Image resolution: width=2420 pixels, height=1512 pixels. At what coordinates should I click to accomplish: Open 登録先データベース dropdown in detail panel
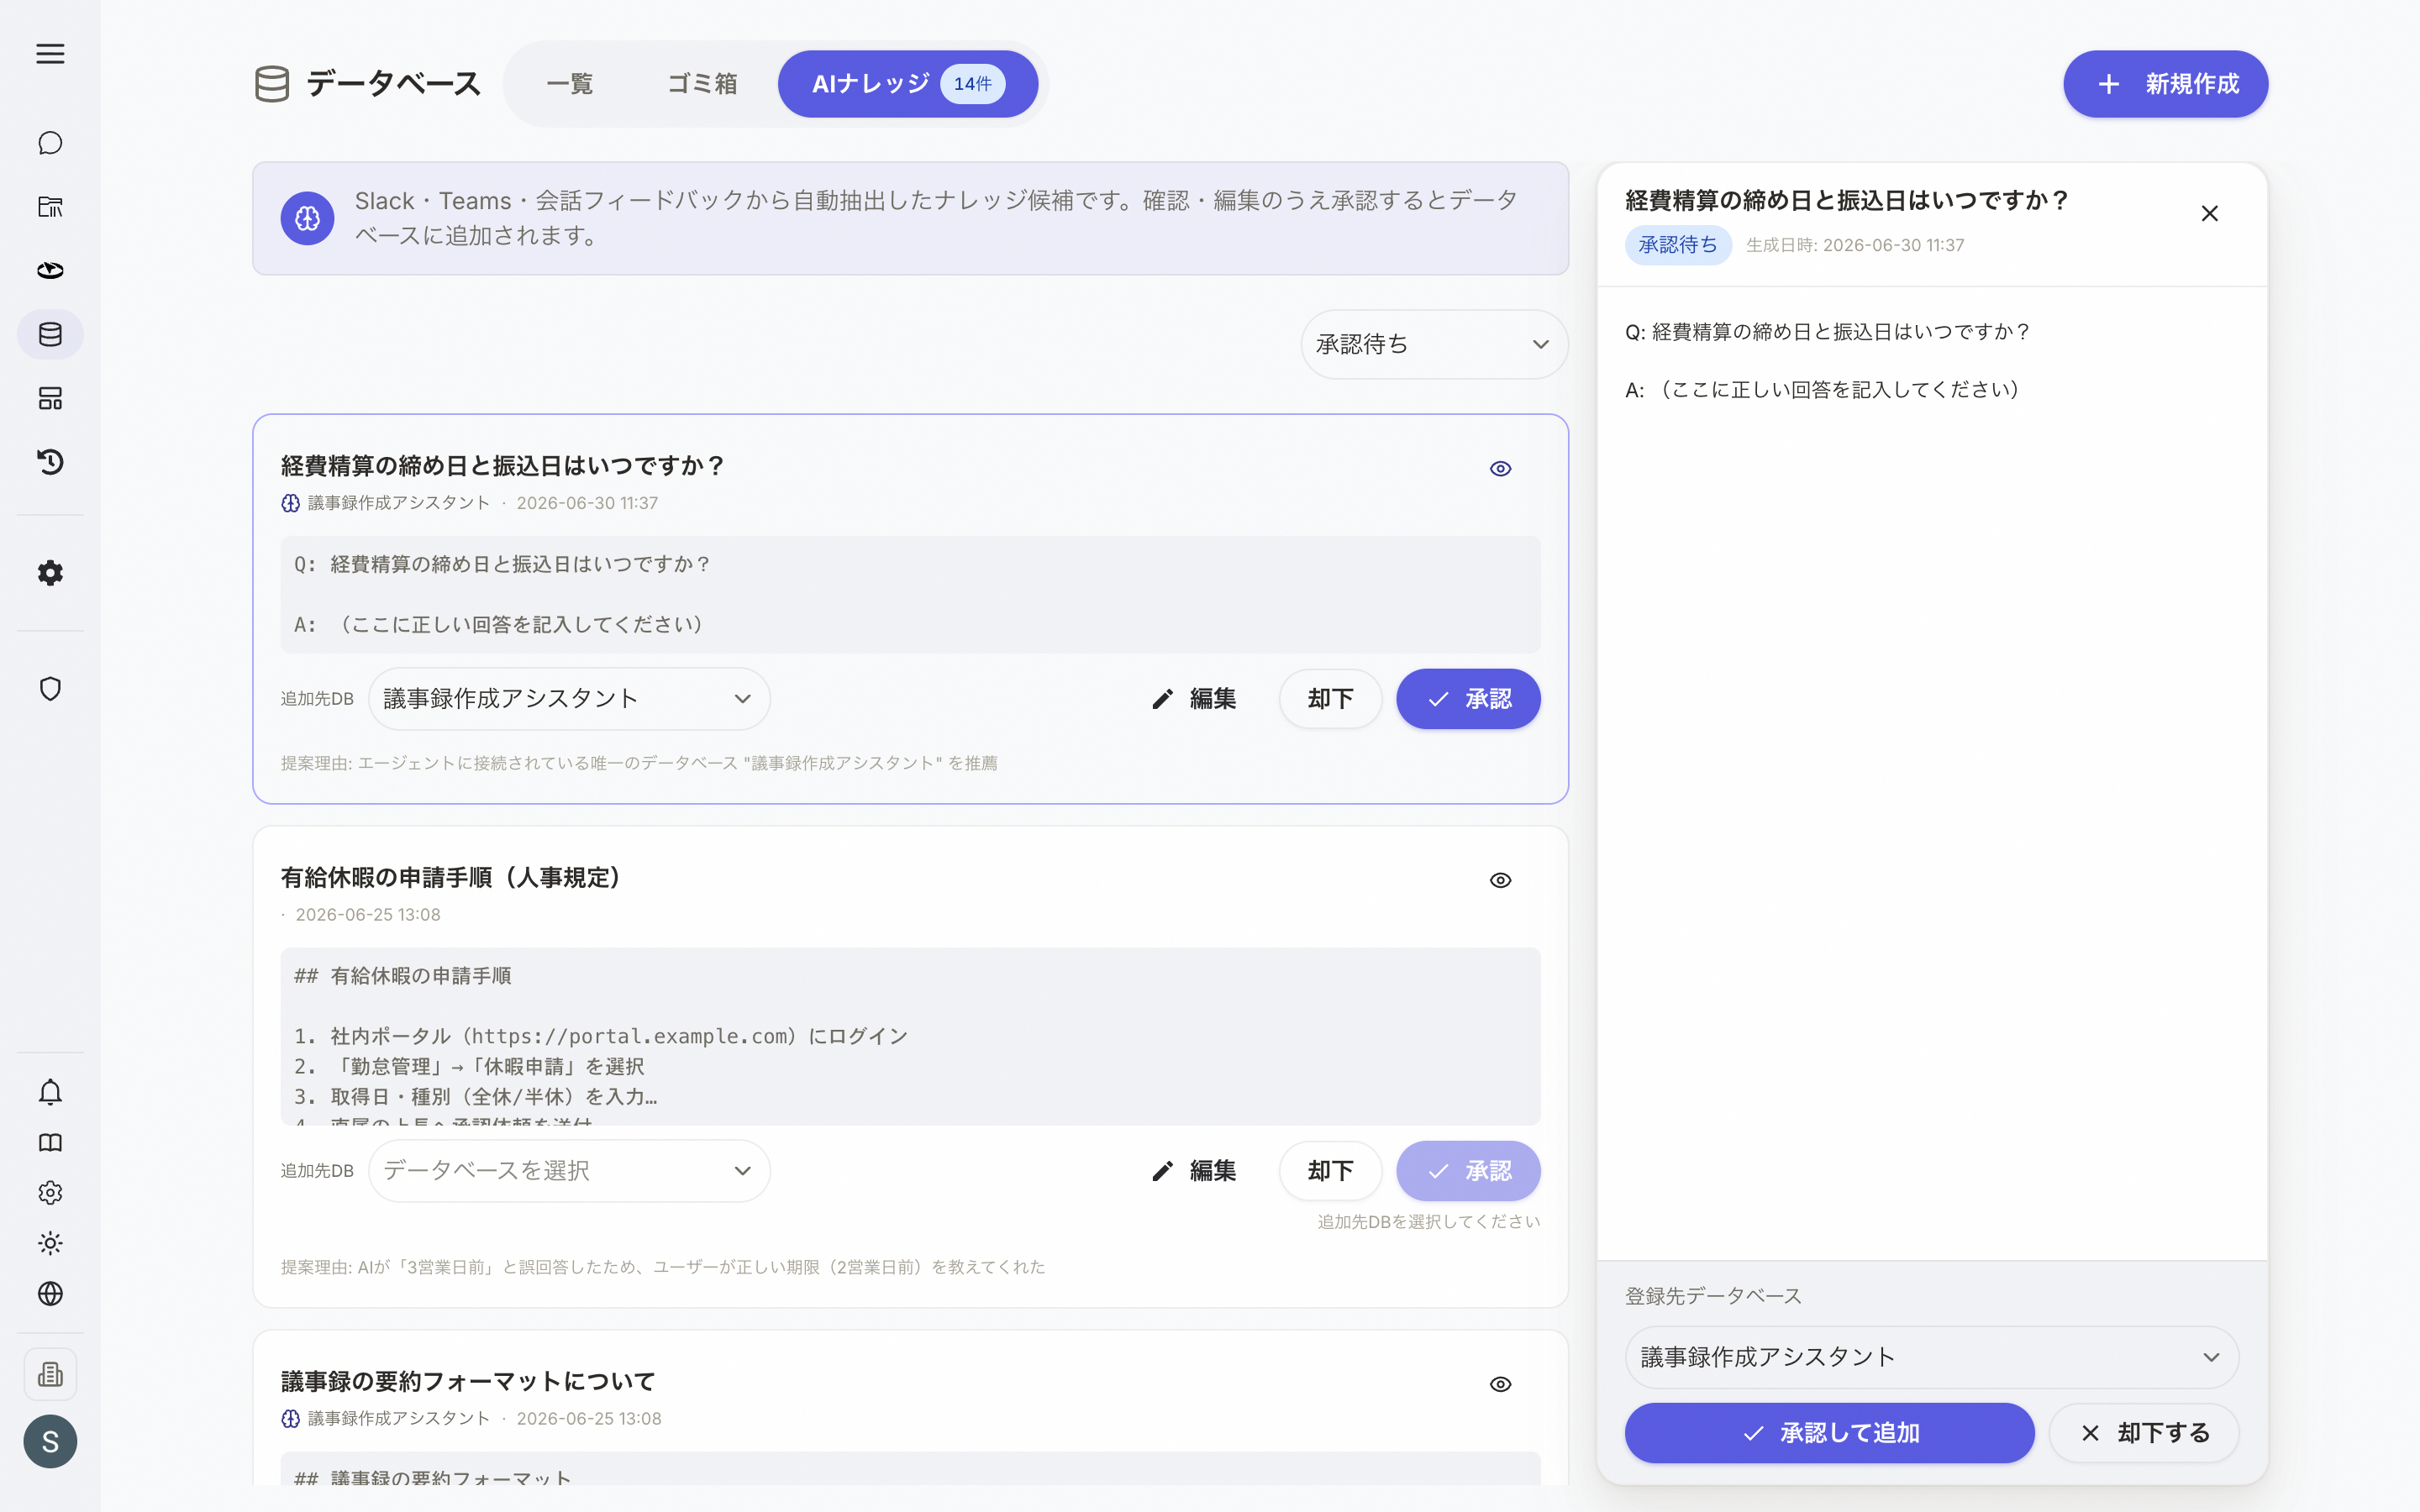pyautogui.click(x=1931, y=1357)
